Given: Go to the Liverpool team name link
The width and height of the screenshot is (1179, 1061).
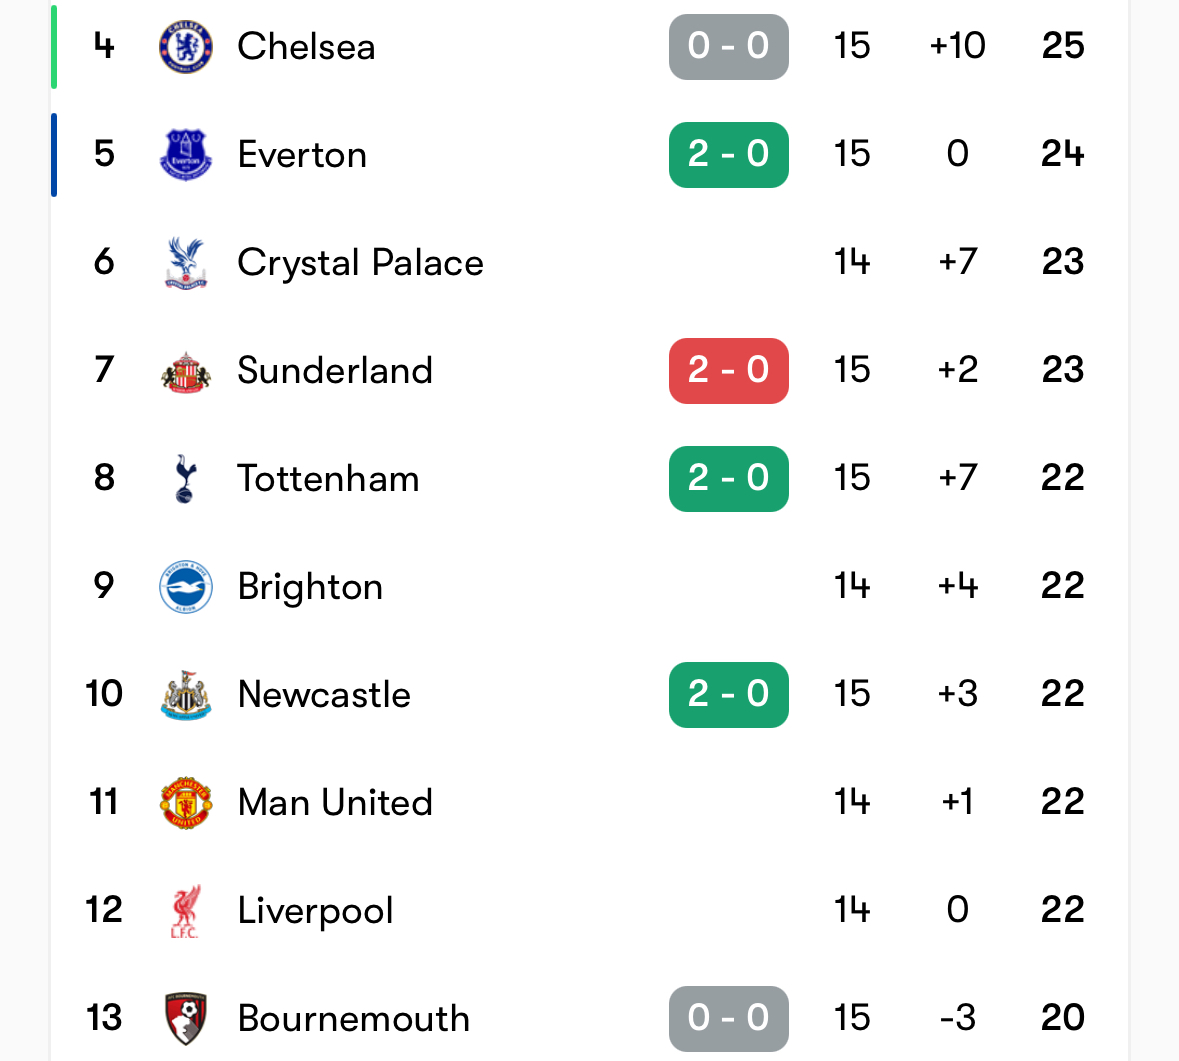Looking at the screenshot, I should tap(315, 911).
